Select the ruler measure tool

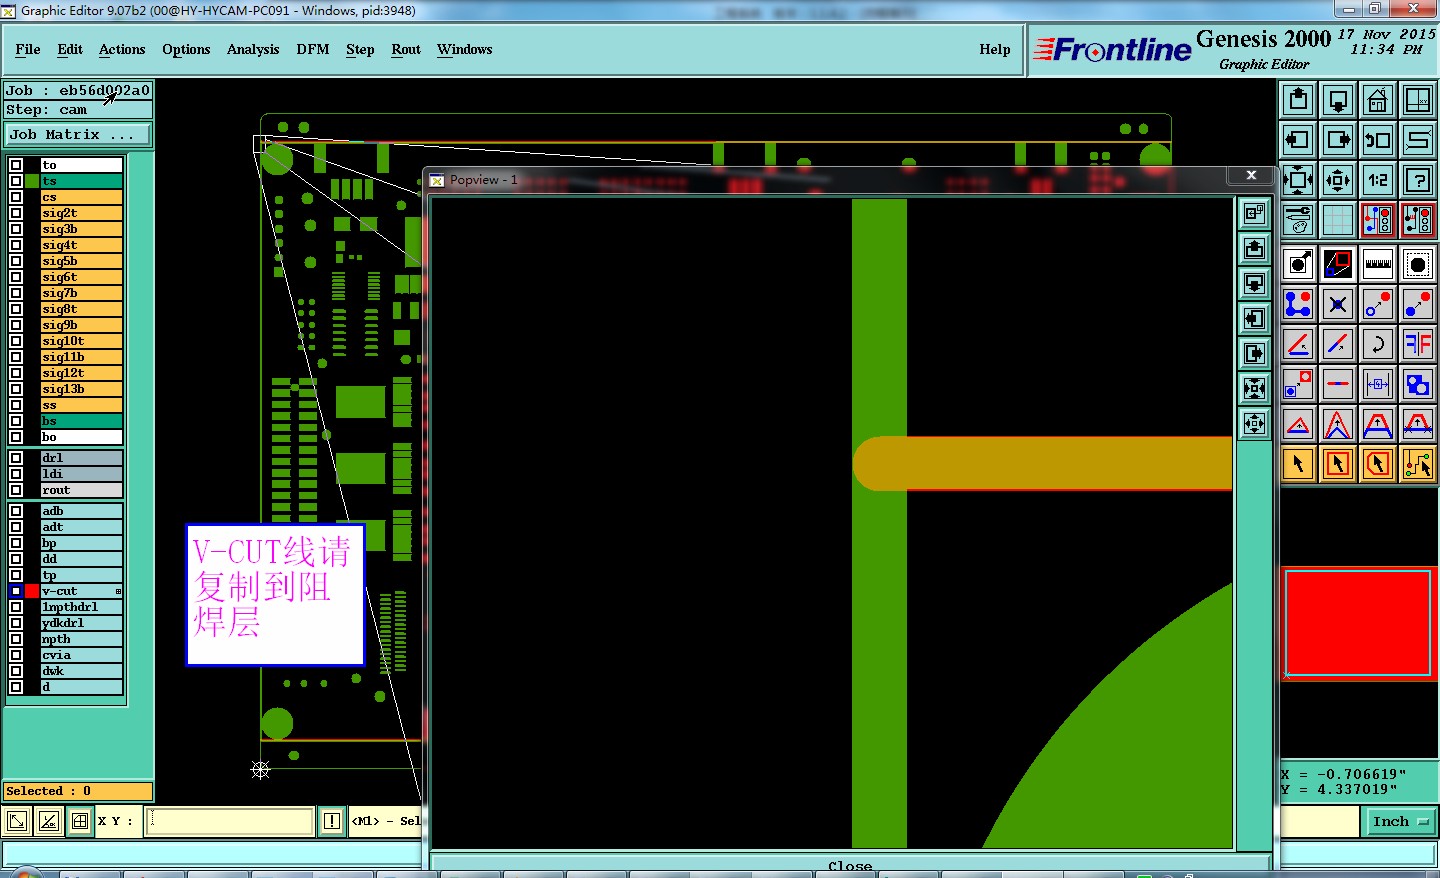pos(1378,264)
